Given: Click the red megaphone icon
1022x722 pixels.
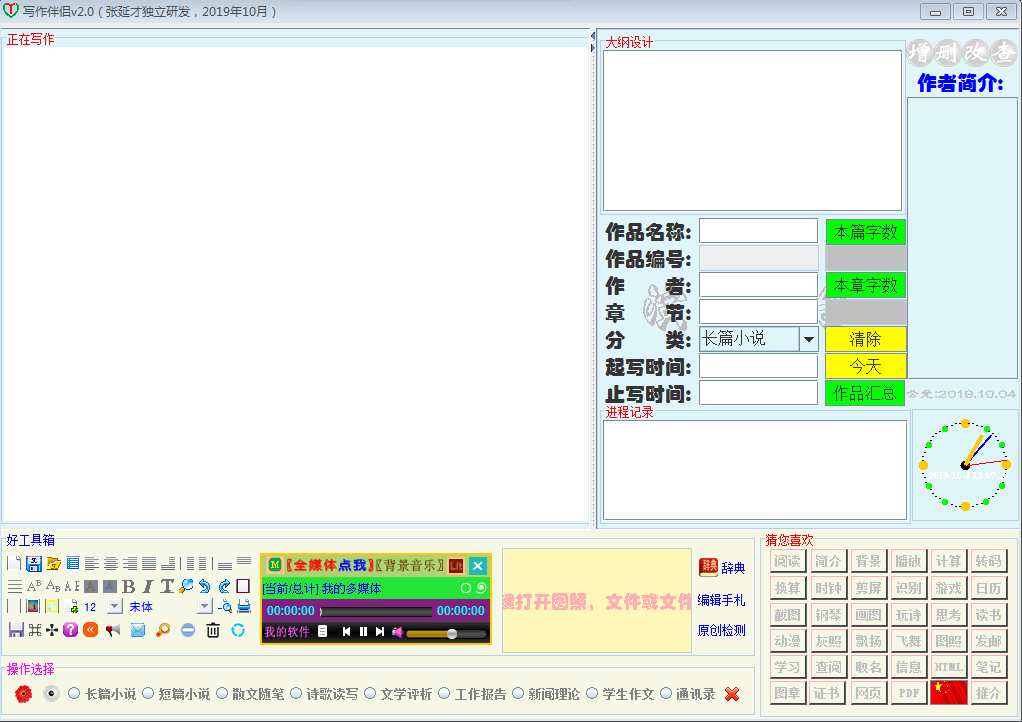Looking at the screenshot, I should (x=113, y=630).
